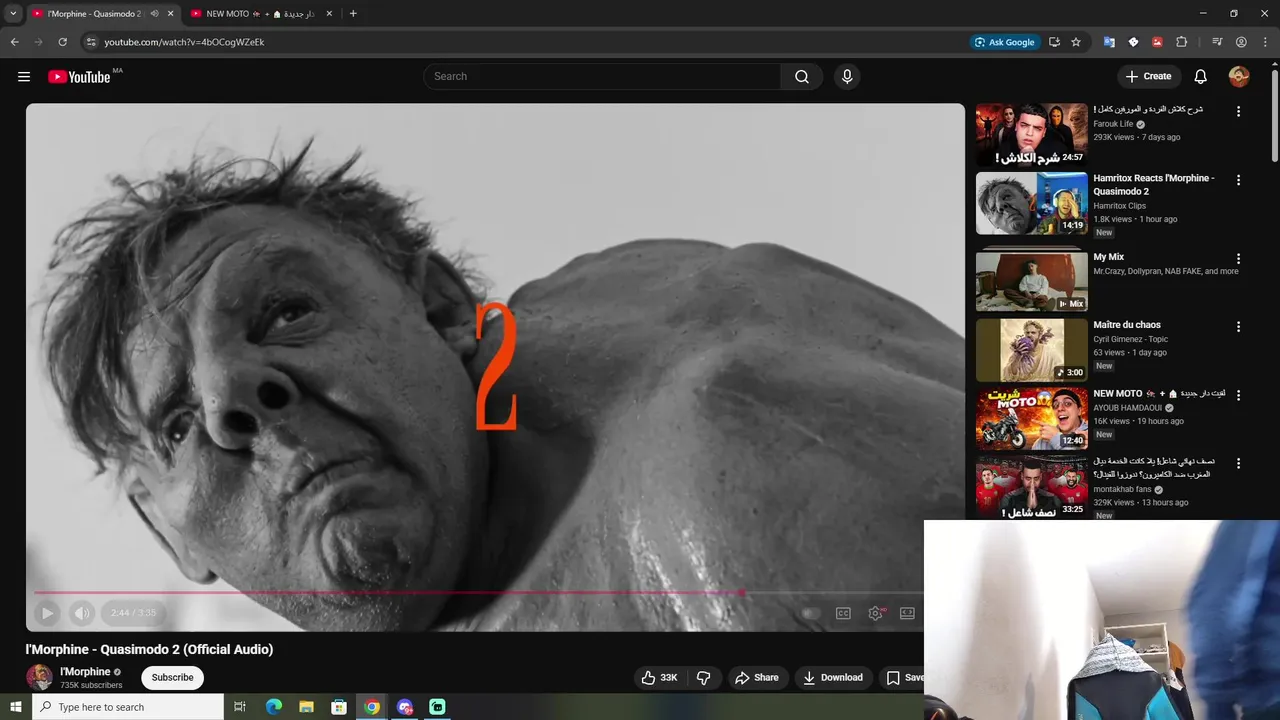
Task: Play the video with the play button
Action: 47,613
